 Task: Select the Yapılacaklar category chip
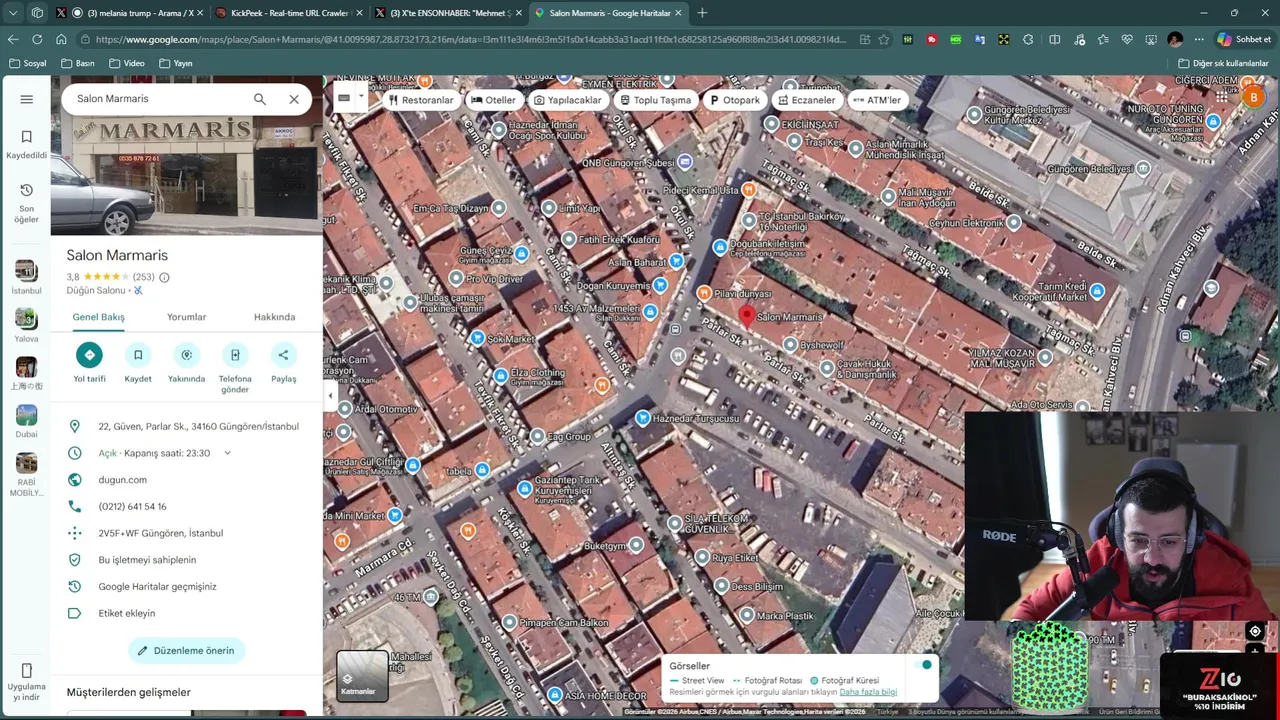click(567, 100)
